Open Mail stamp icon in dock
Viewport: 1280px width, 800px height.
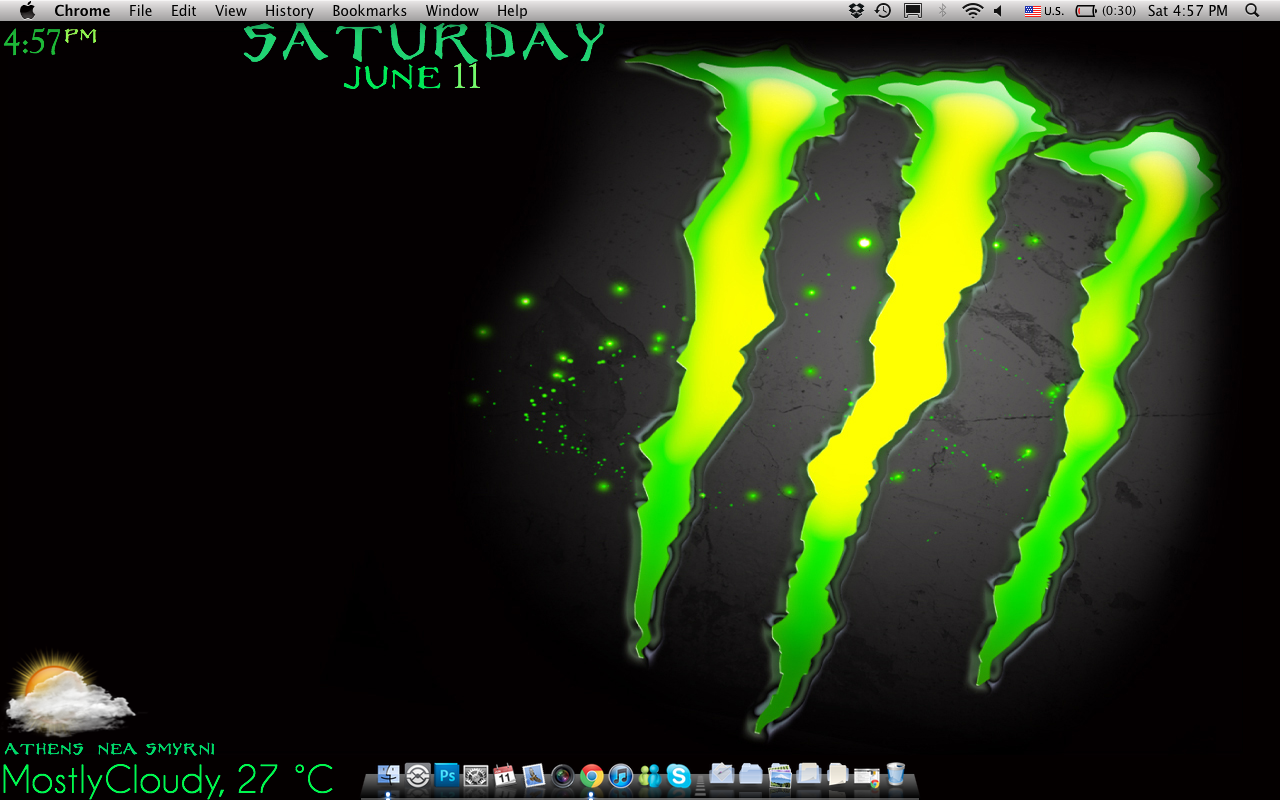534,775
